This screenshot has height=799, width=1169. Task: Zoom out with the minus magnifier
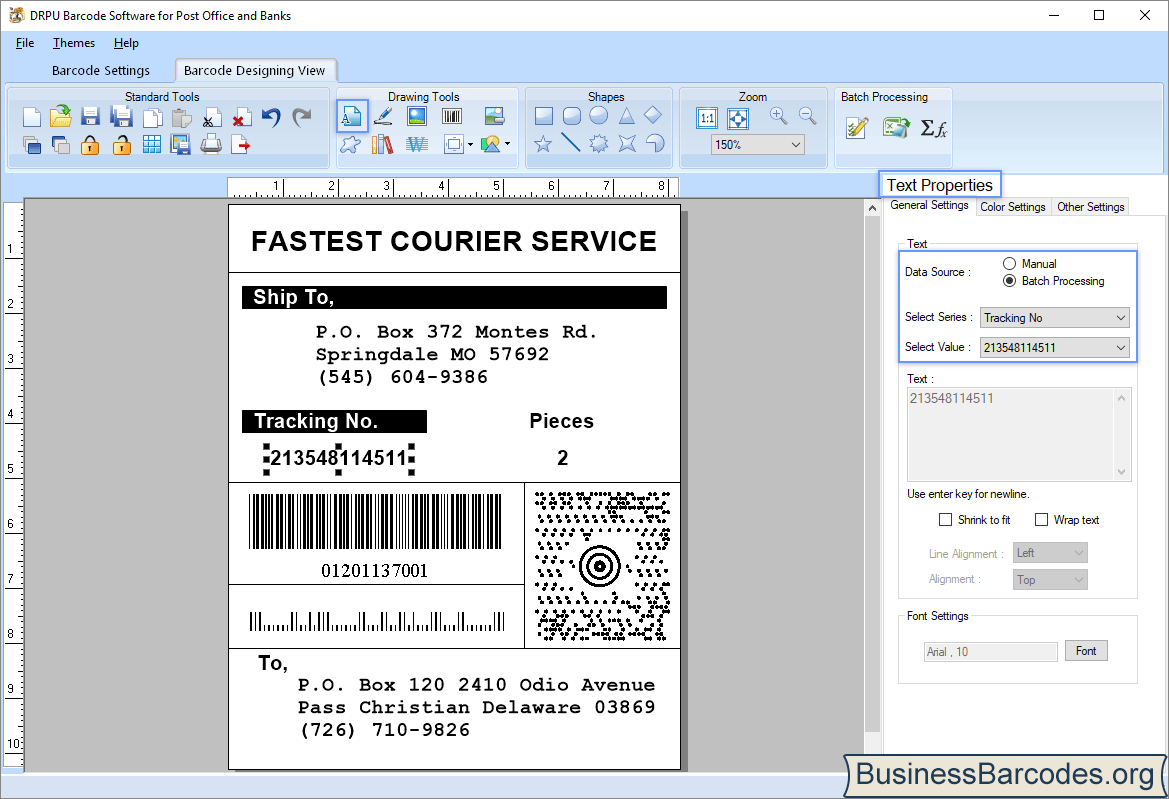807,116
